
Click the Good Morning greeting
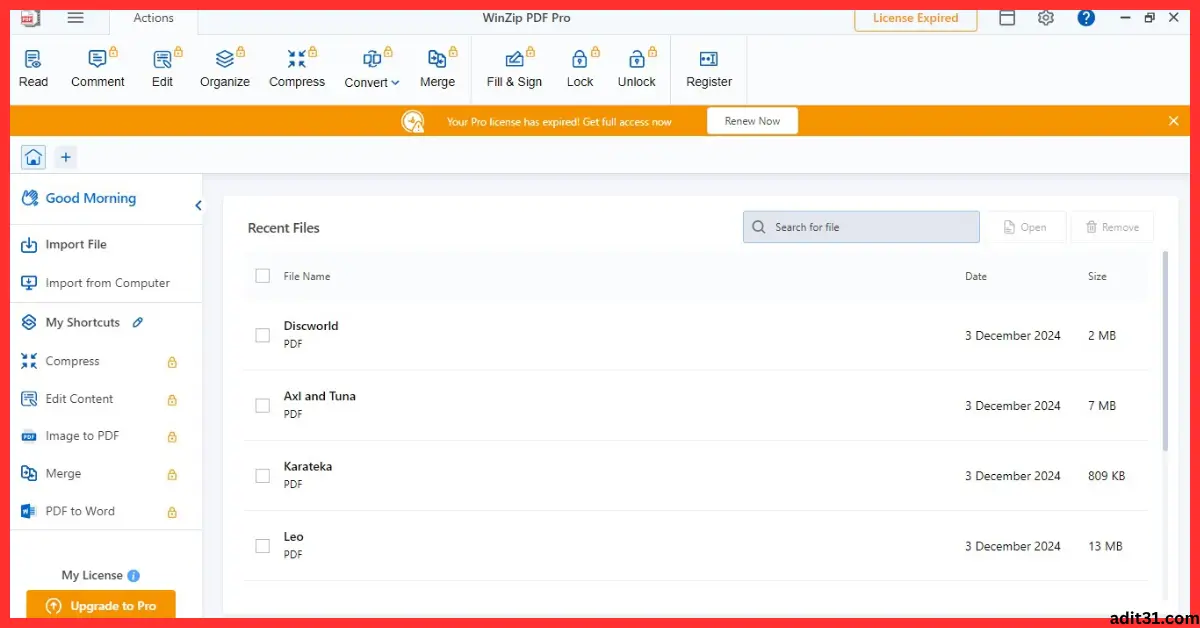[x=91, y=198]
